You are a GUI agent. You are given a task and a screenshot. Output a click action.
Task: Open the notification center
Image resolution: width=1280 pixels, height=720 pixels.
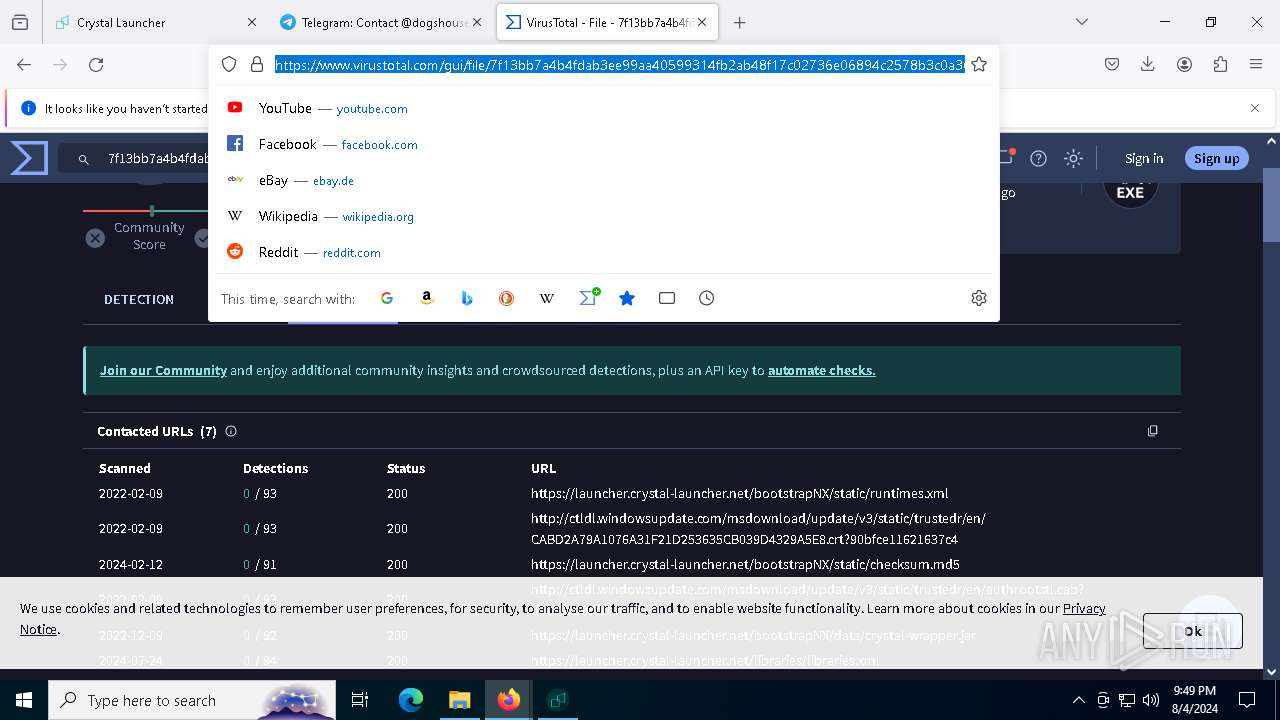1247,700
